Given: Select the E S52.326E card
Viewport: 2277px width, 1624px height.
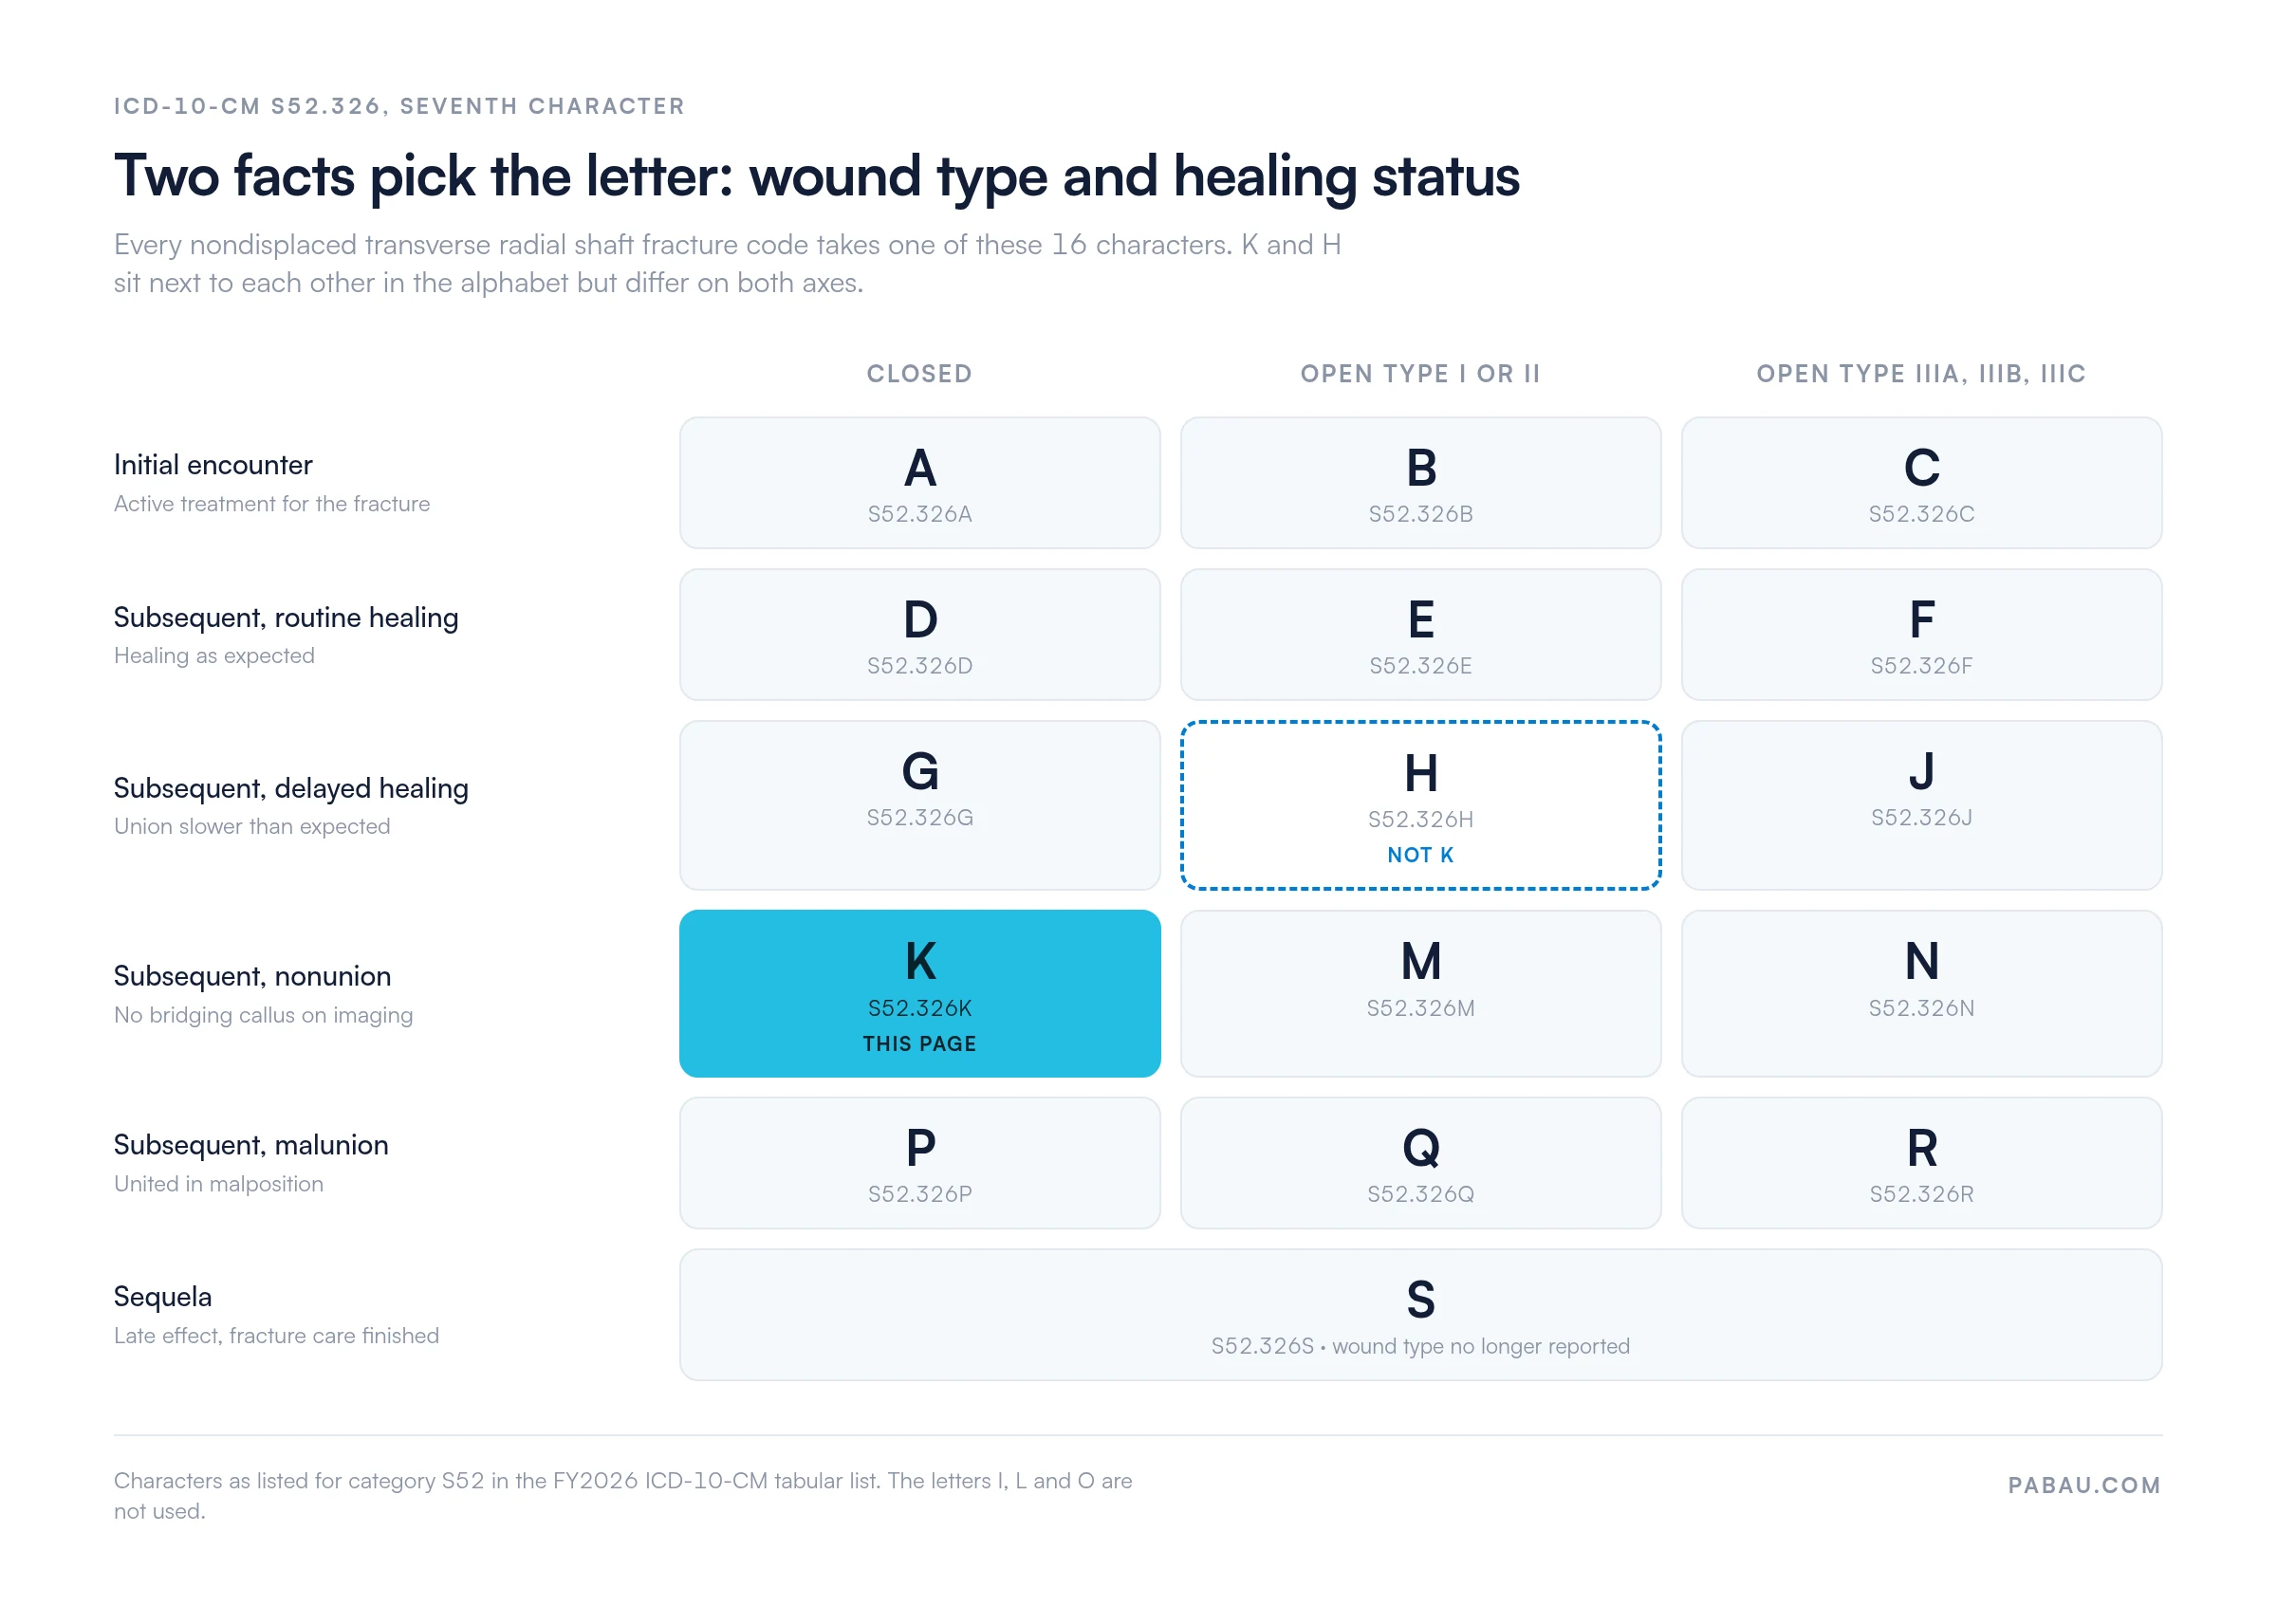Looking at the screenshot, I should [x=1420, y=635].
